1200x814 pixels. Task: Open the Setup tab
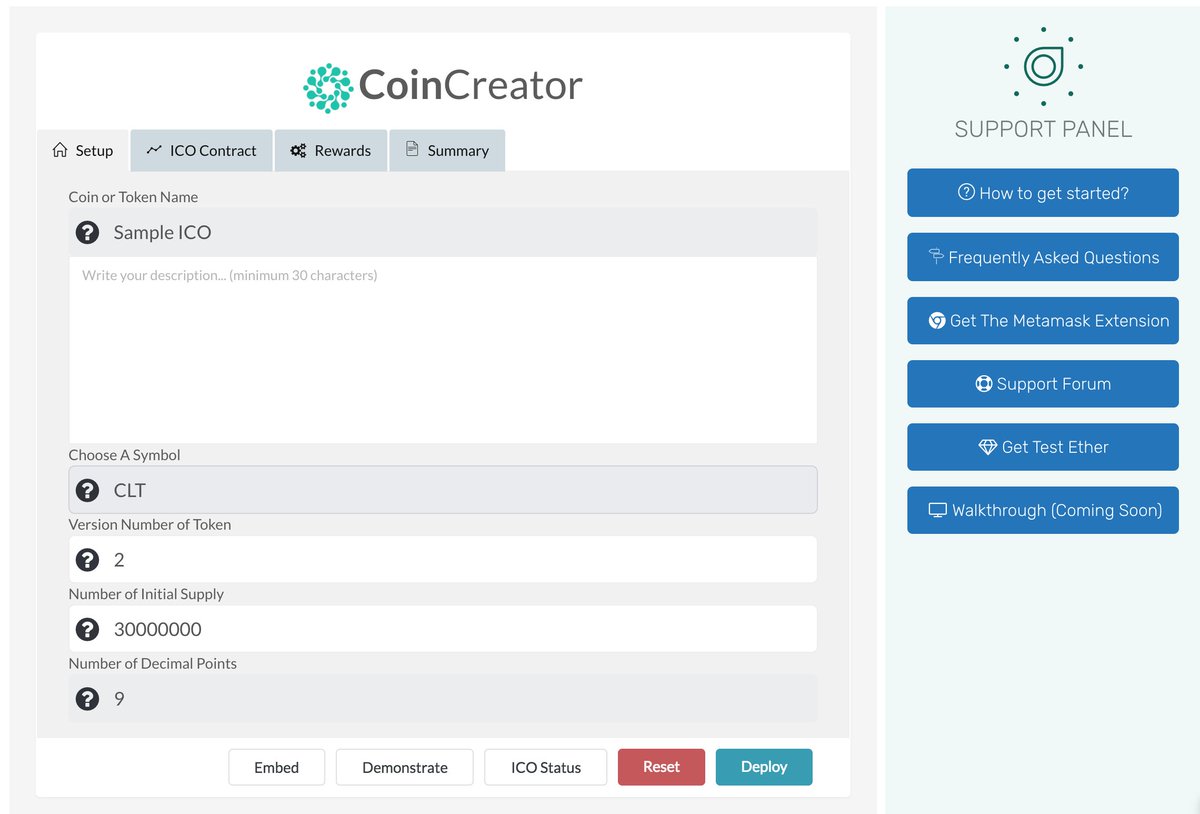click(83, 150)
